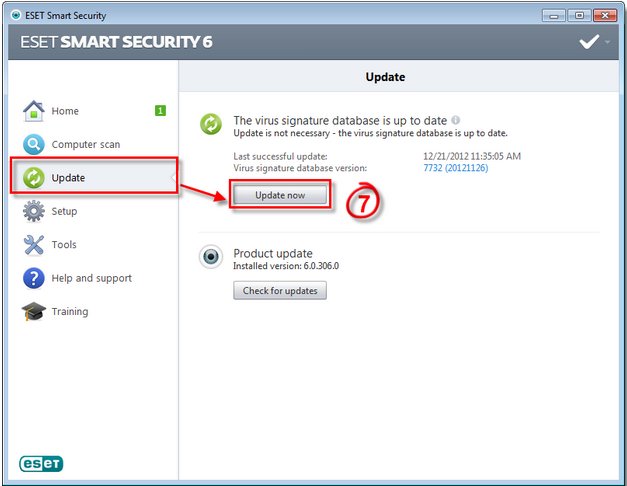
Task: Click the ESET logo at bottom left
Action: pyautogui.click(x=41, y=464)
